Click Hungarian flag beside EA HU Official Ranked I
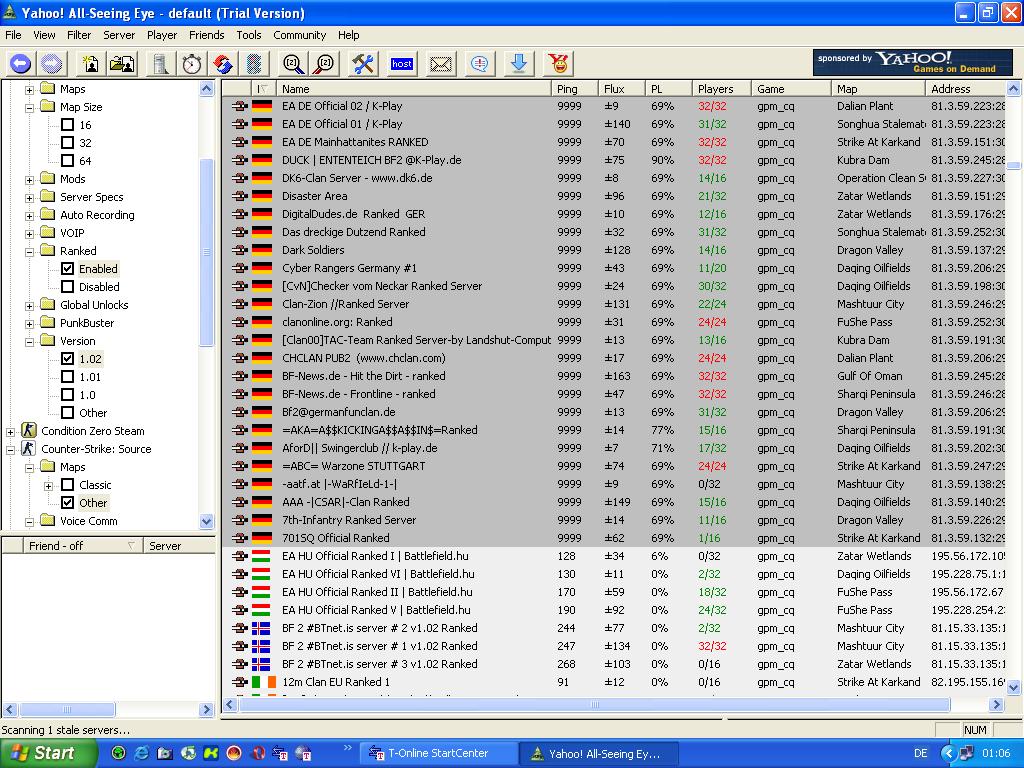1024x768 pixels. pyautogui.click(x=261, y=556)
